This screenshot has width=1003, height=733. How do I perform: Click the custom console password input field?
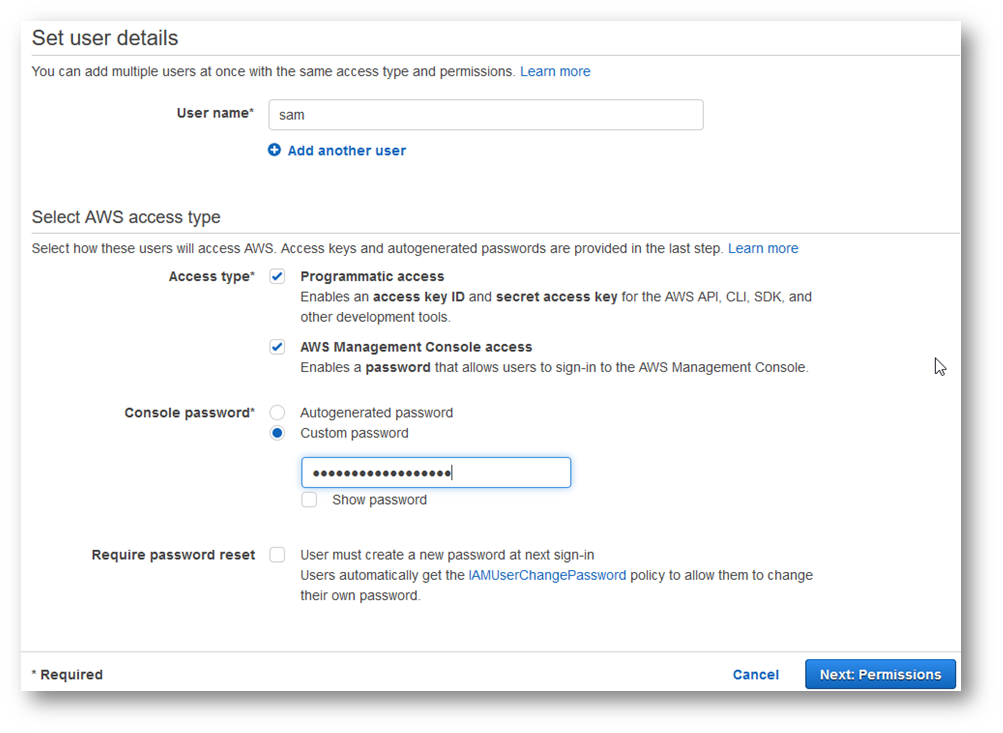(436, 473)
